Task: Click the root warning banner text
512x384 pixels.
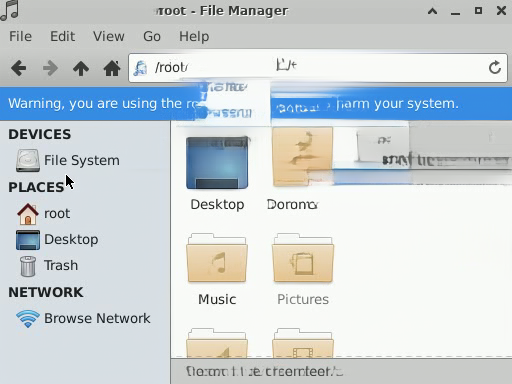Action: [x=233, y=104]
